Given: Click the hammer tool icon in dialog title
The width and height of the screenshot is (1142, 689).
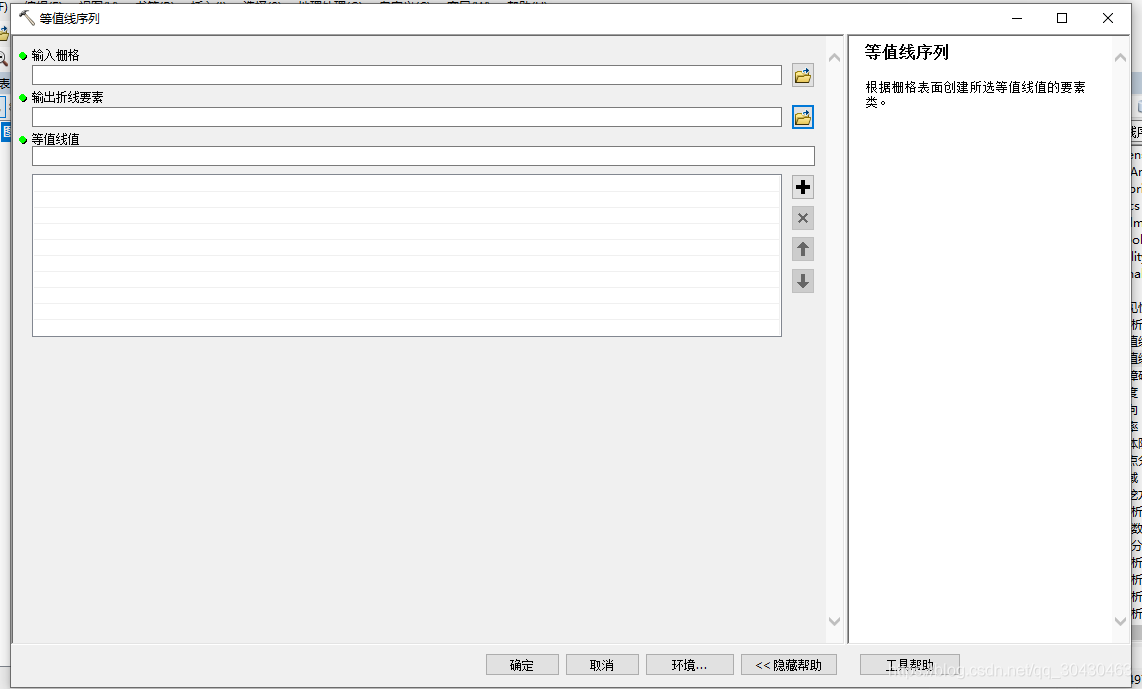Looking at the screenshot, I should [x=25, y=17].
